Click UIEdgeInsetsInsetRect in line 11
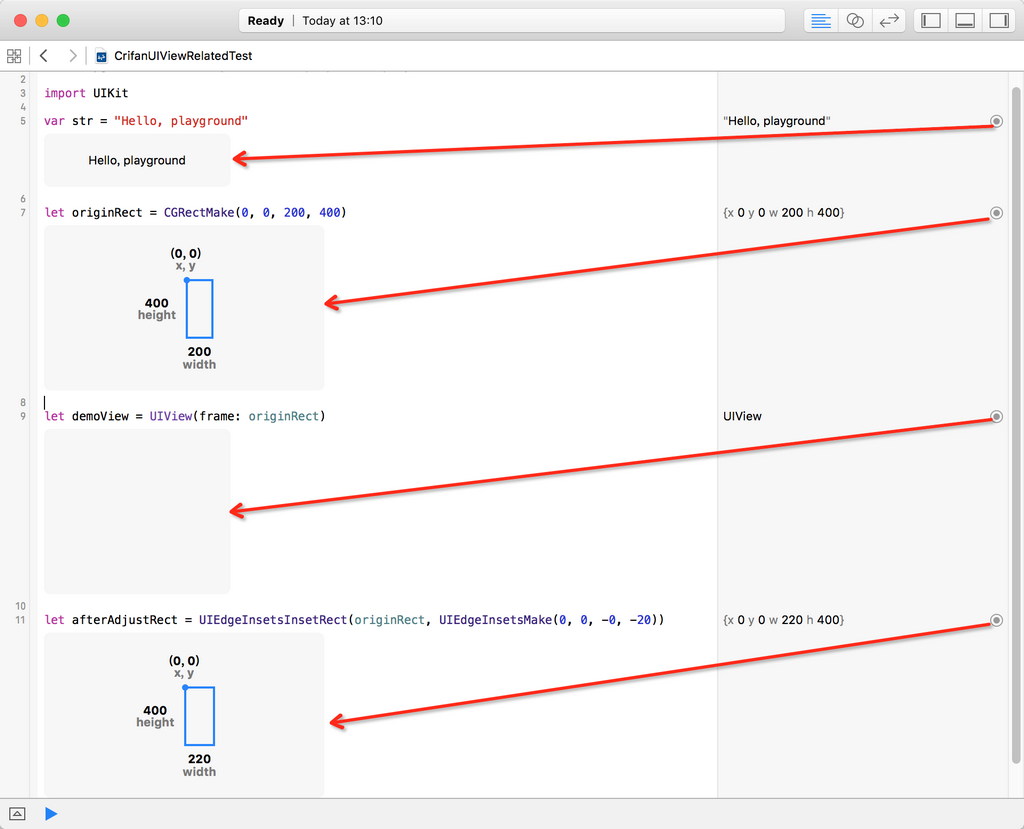Screen dimensions: 1024x829 click(x=273, y=620)
